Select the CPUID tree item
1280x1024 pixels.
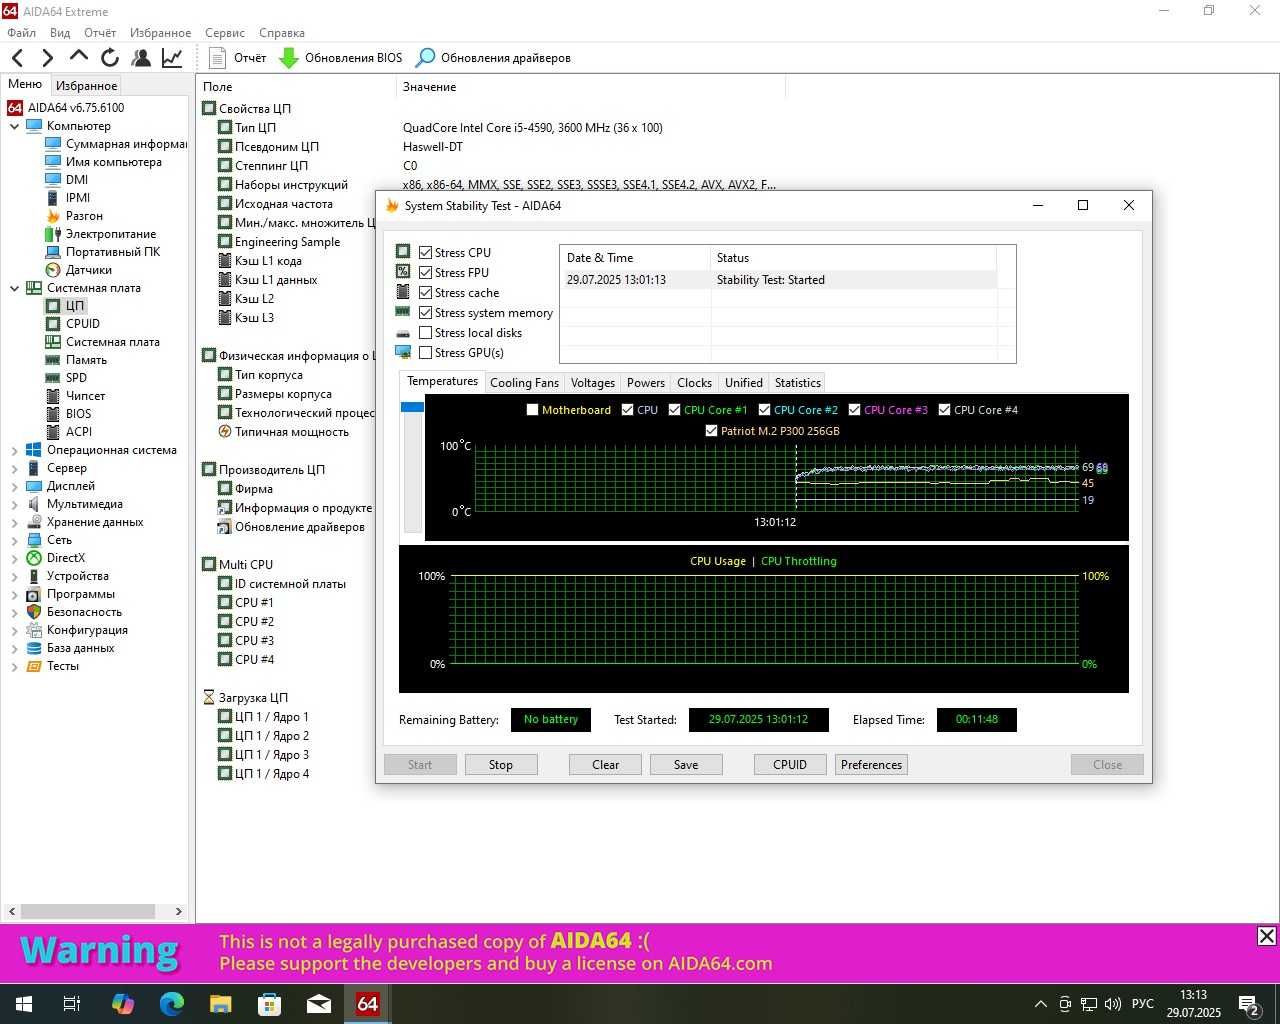point(82,324)
